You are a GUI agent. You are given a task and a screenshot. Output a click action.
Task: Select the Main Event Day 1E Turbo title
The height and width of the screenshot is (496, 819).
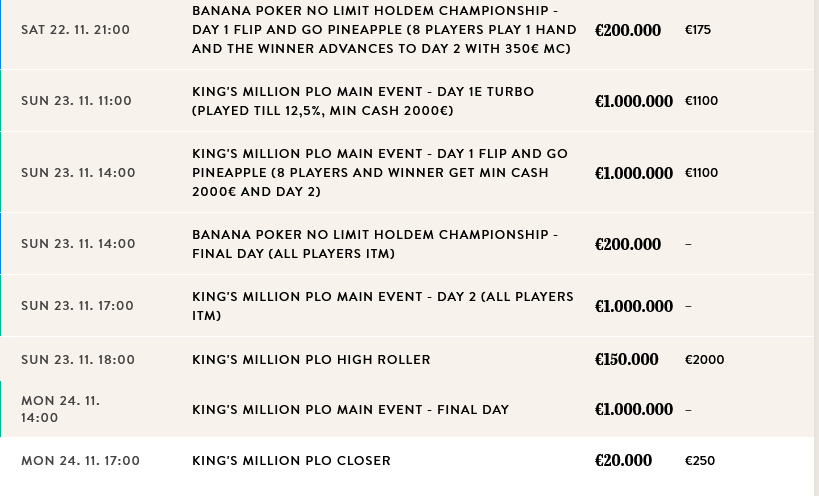[x=363, y=101]
